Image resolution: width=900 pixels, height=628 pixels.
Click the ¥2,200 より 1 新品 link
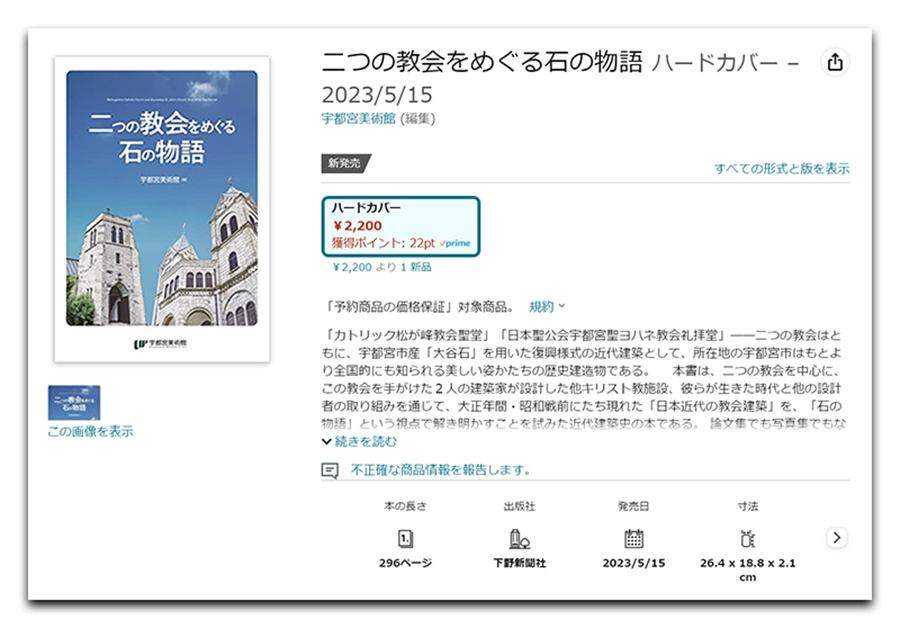pyautogui.click(x=382, y=267)
